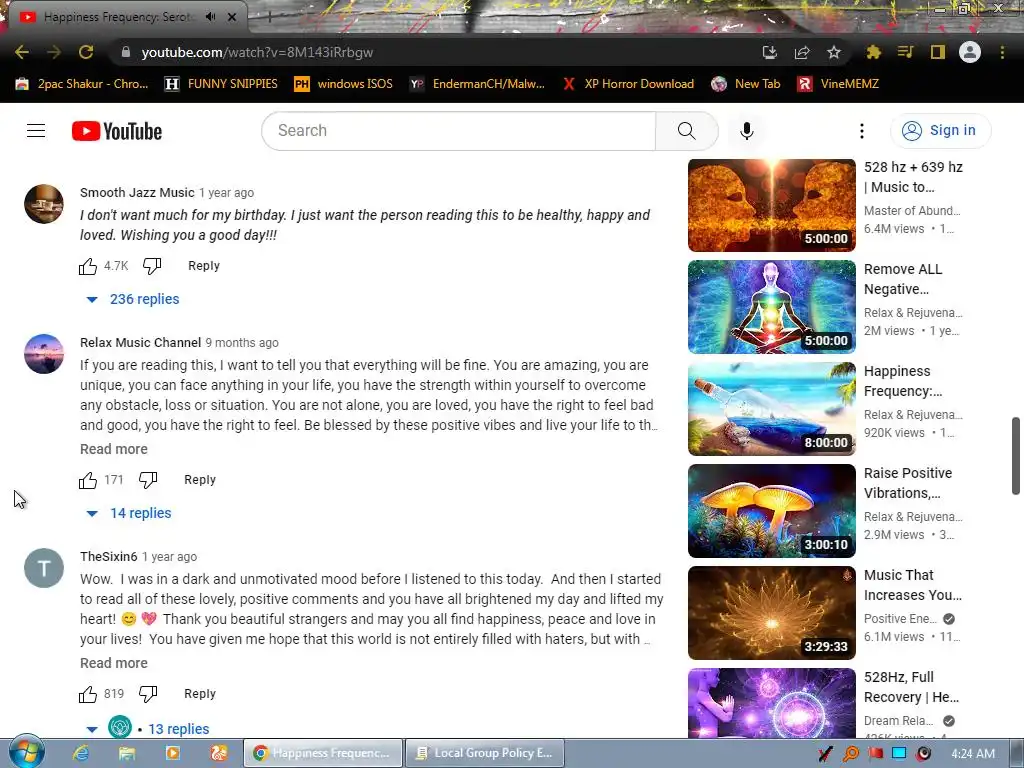Screen dimensions: 1024x768
Task: Reload the page with refresh icon
Action: [86, 52]
